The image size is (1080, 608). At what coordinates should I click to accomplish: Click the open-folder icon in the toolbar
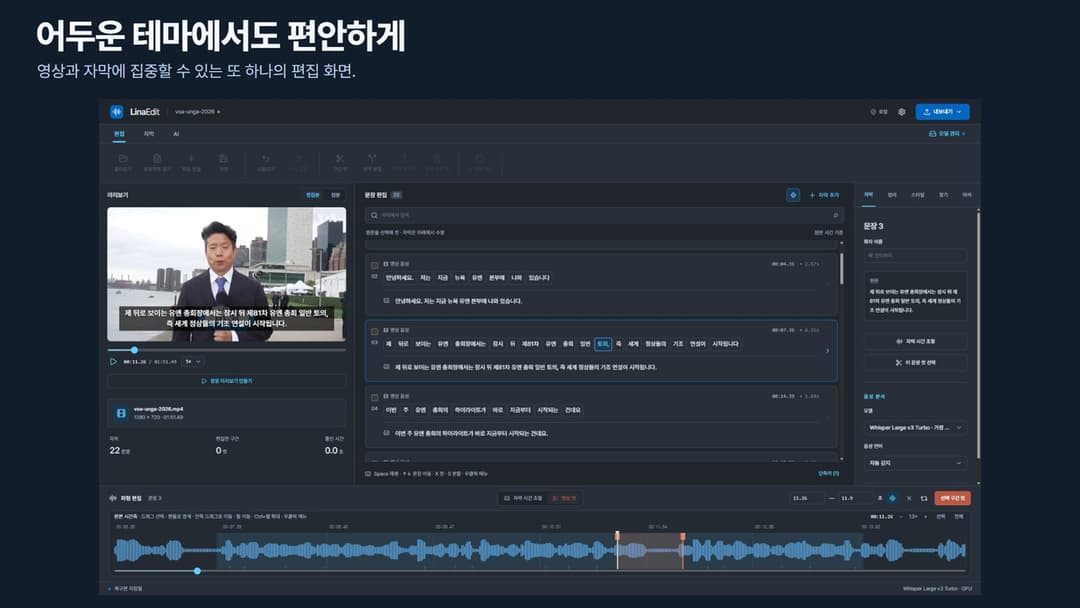tap(123, 159)
